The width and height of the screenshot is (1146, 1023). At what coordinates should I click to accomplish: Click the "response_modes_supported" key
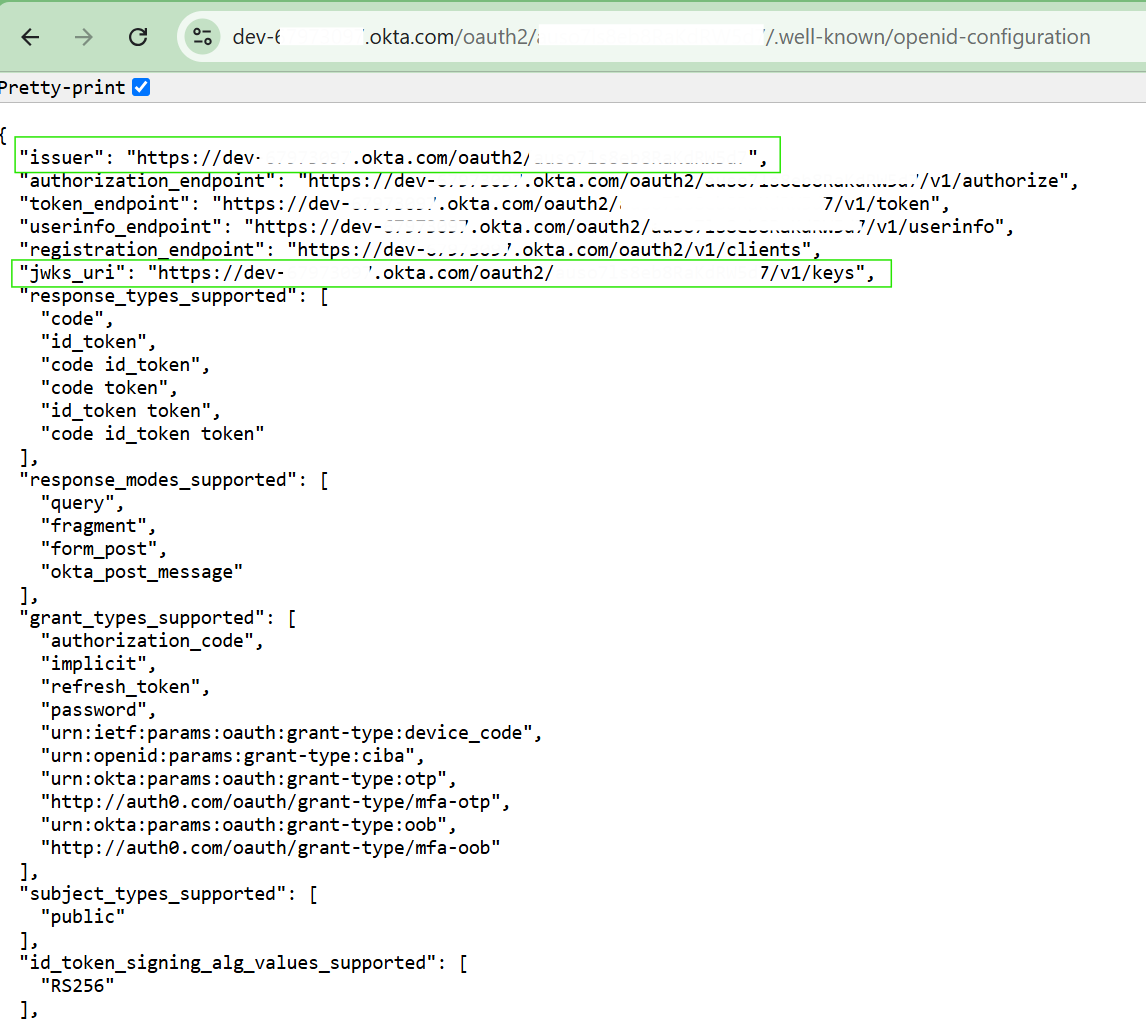click(x=159, y=480)
